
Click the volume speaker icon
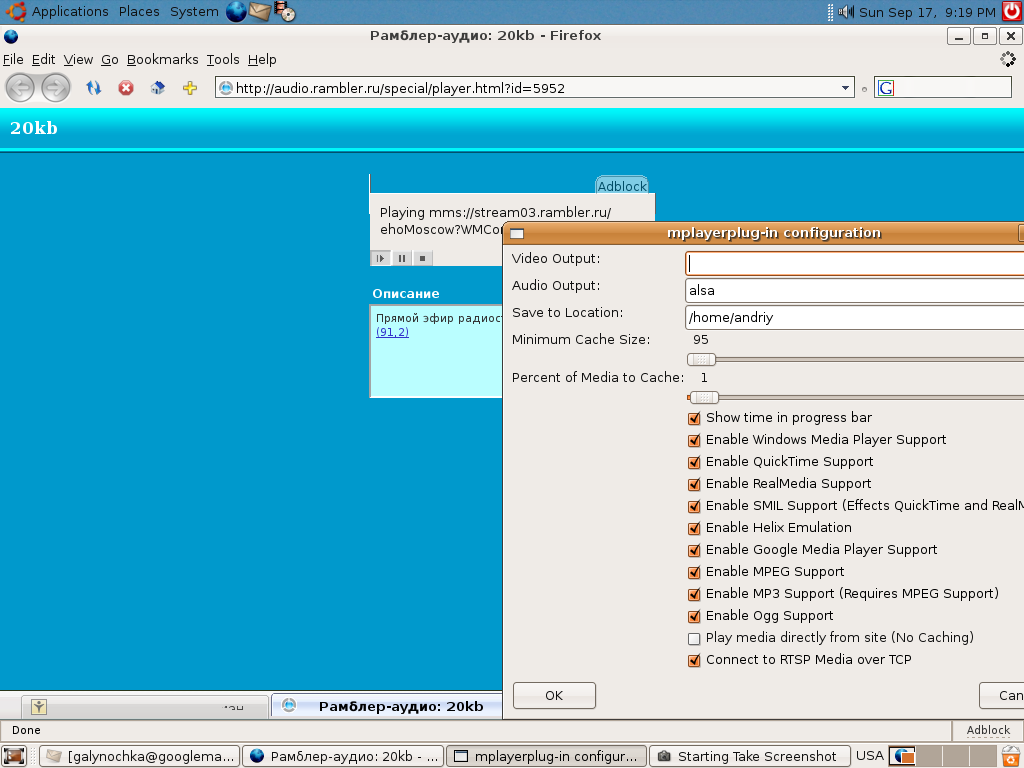pos(846,12)
